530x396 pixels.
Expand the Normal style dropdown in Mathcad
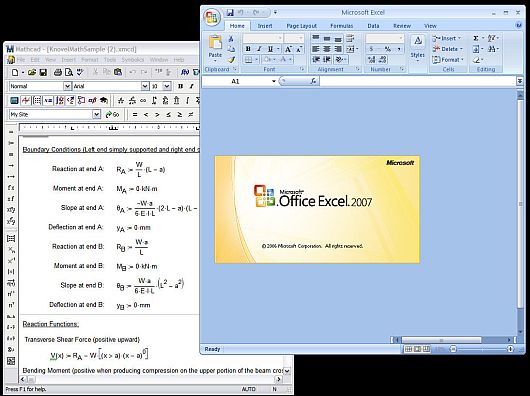coord(67,86)
